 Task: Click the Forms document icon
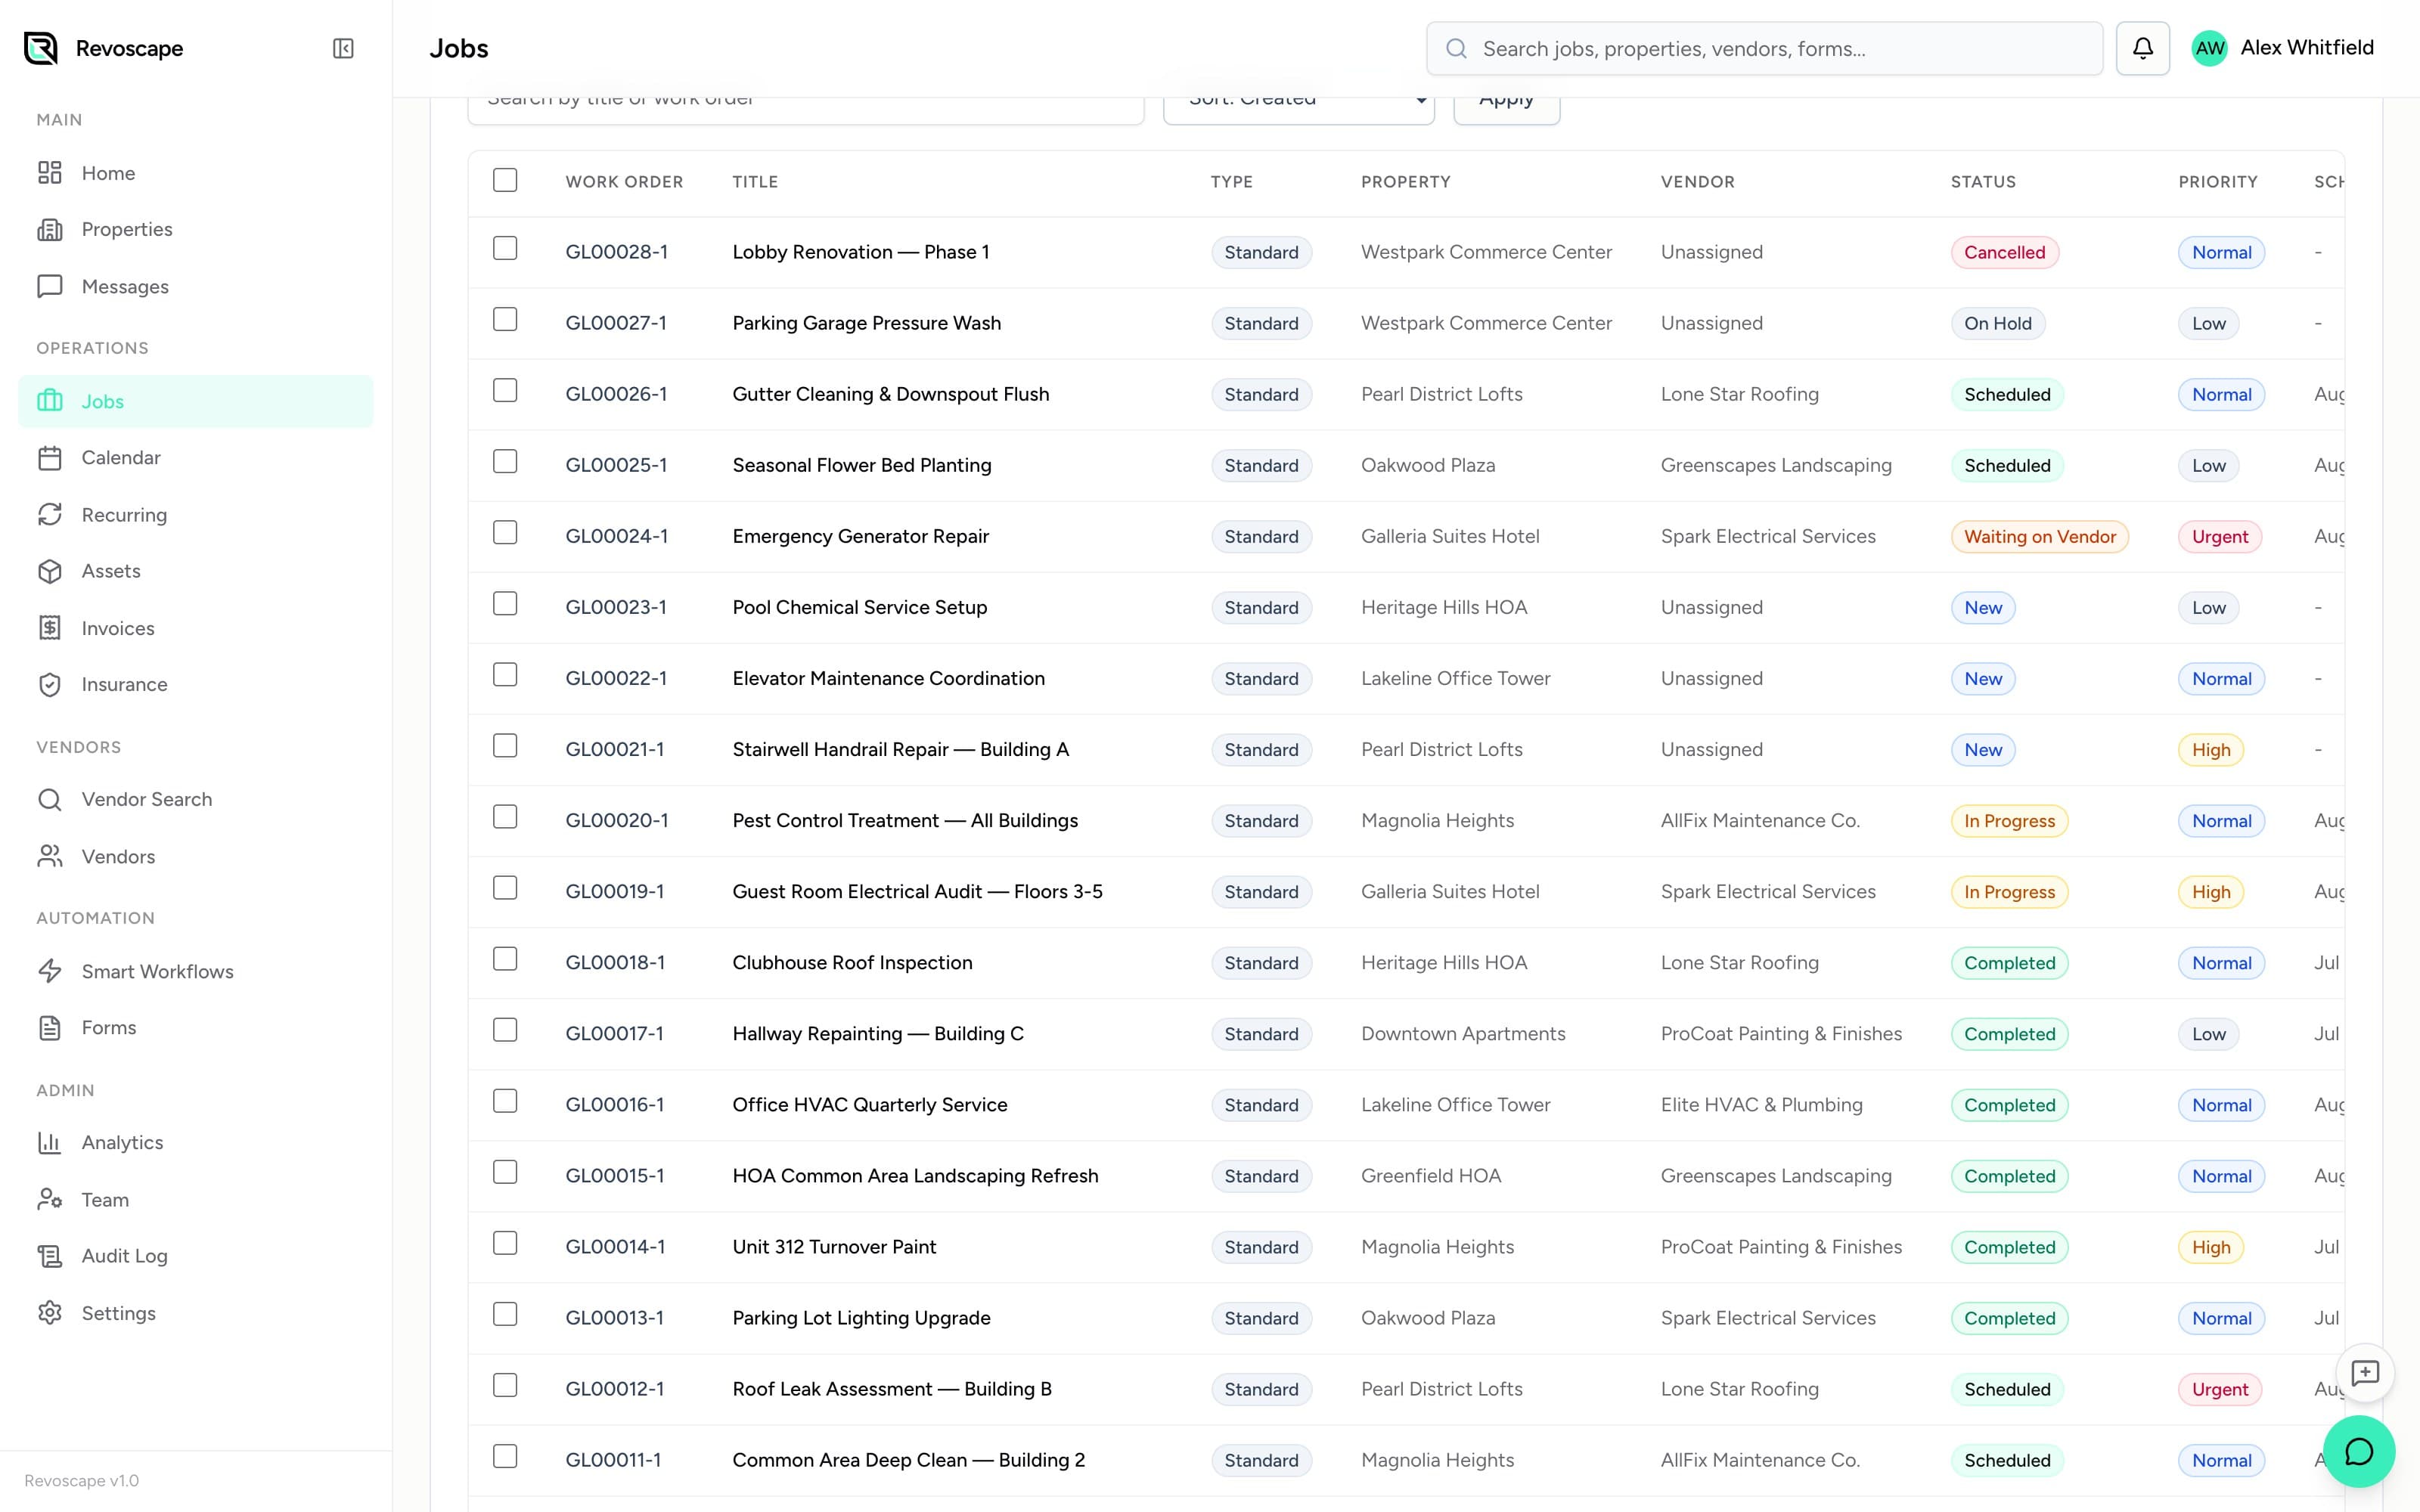pyautogui.click(x=50, y=1028)
